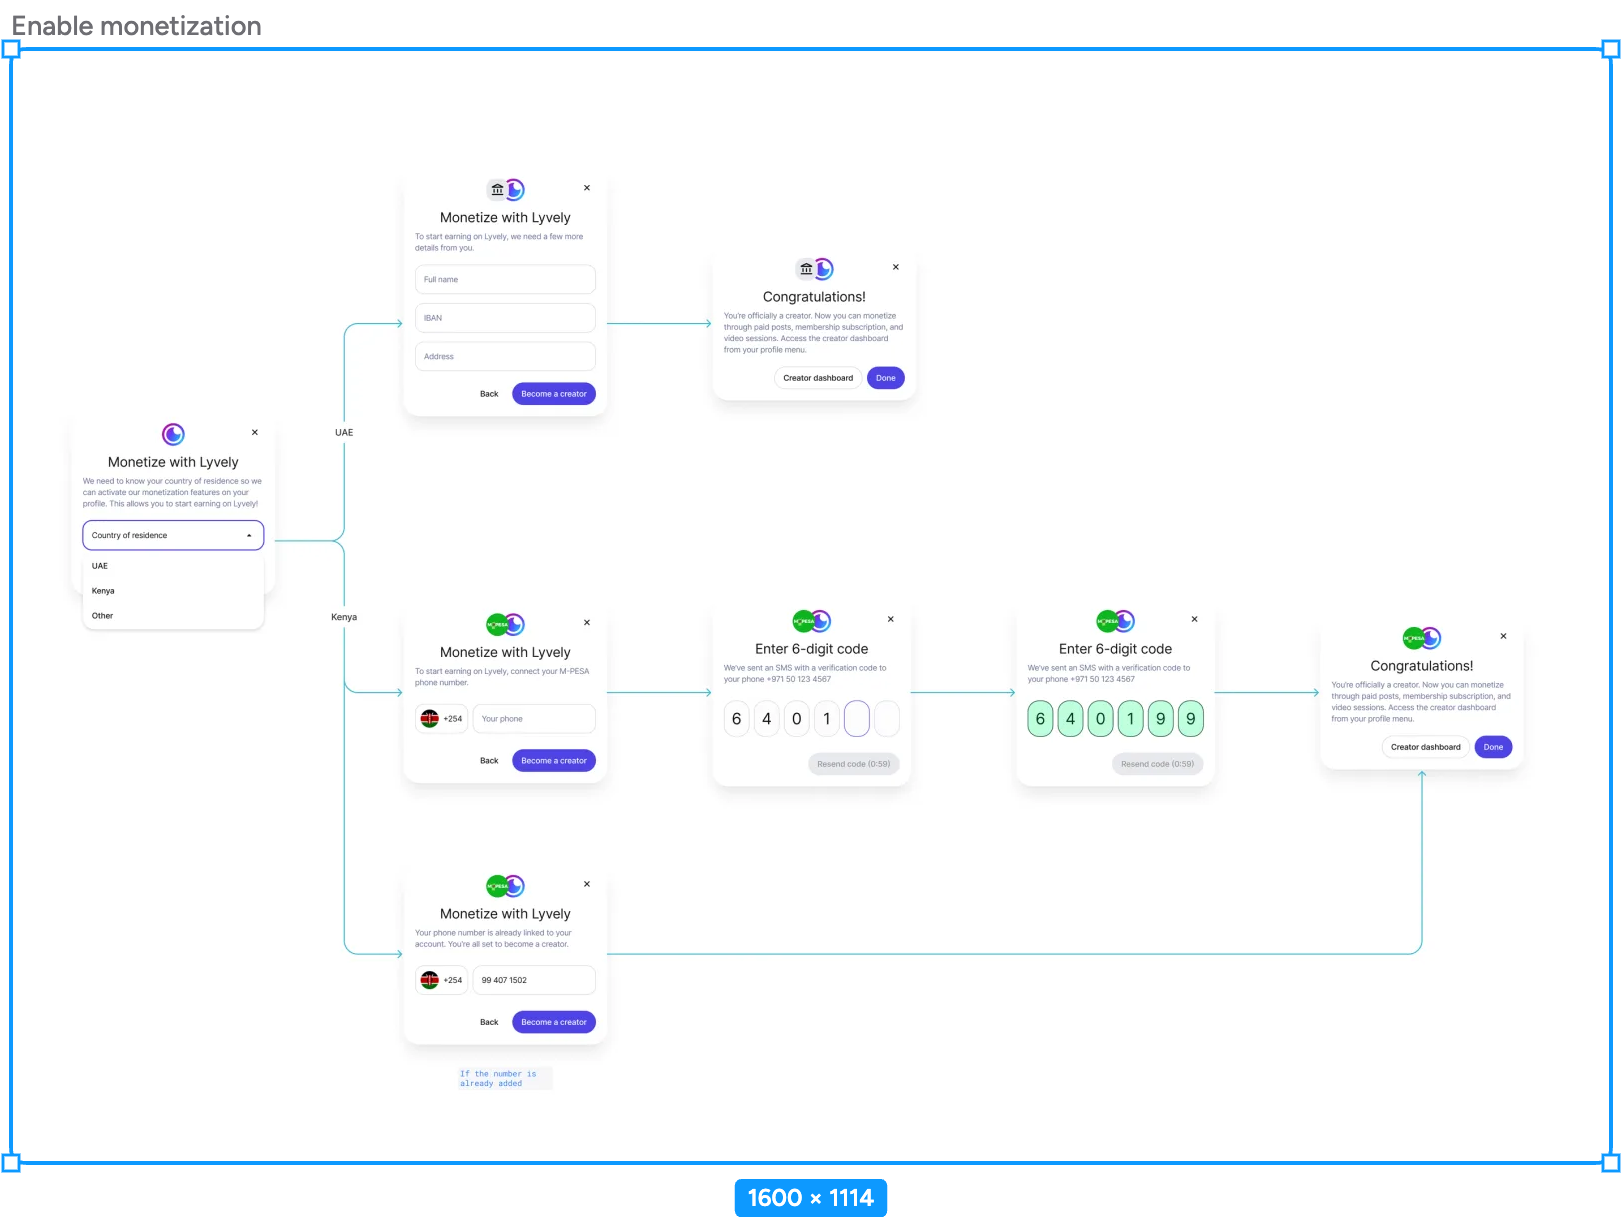This screenshot has height=1217, width=1622.
Task: Click Back in the linked phone form
Action: [489, 1022]
